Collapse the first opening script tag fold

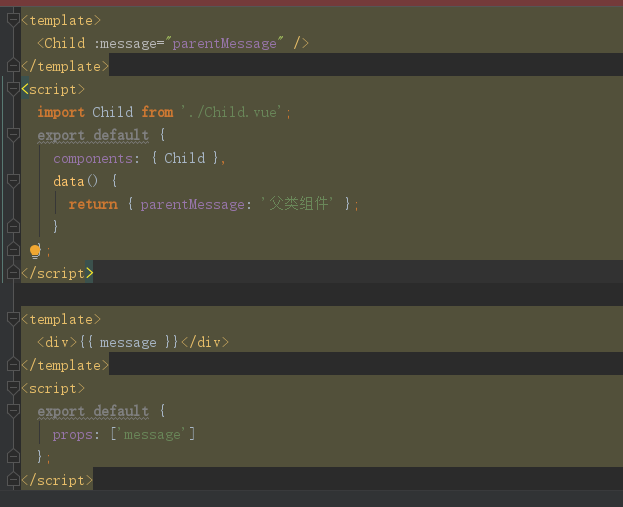click(13, 89)
